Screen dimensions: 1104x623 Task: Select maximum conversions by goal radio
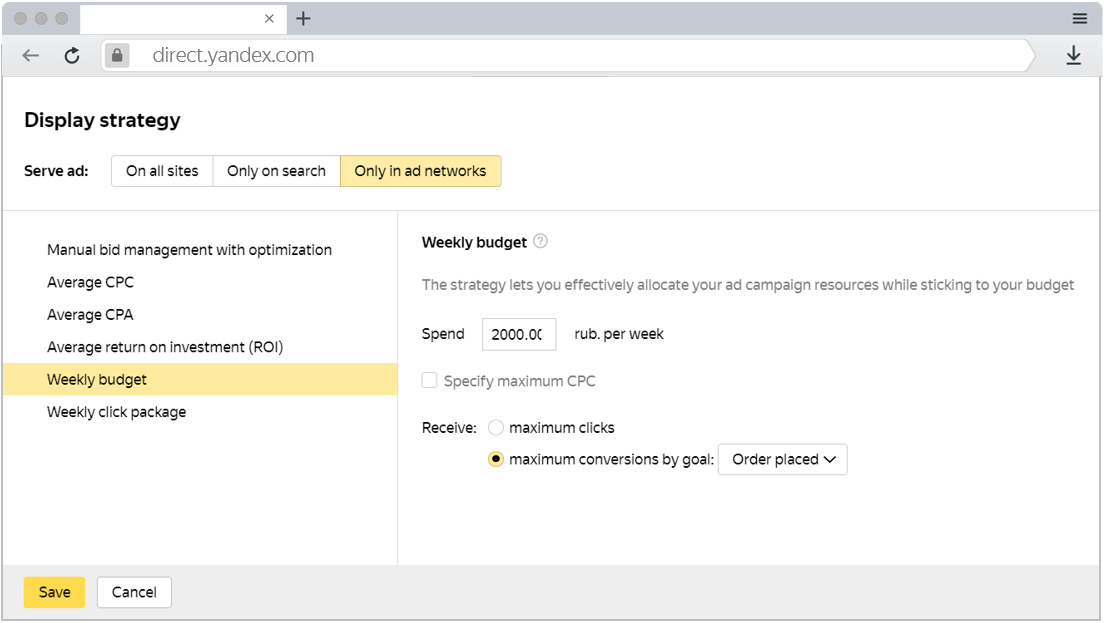pyautogui.click(x=496, y=460)
